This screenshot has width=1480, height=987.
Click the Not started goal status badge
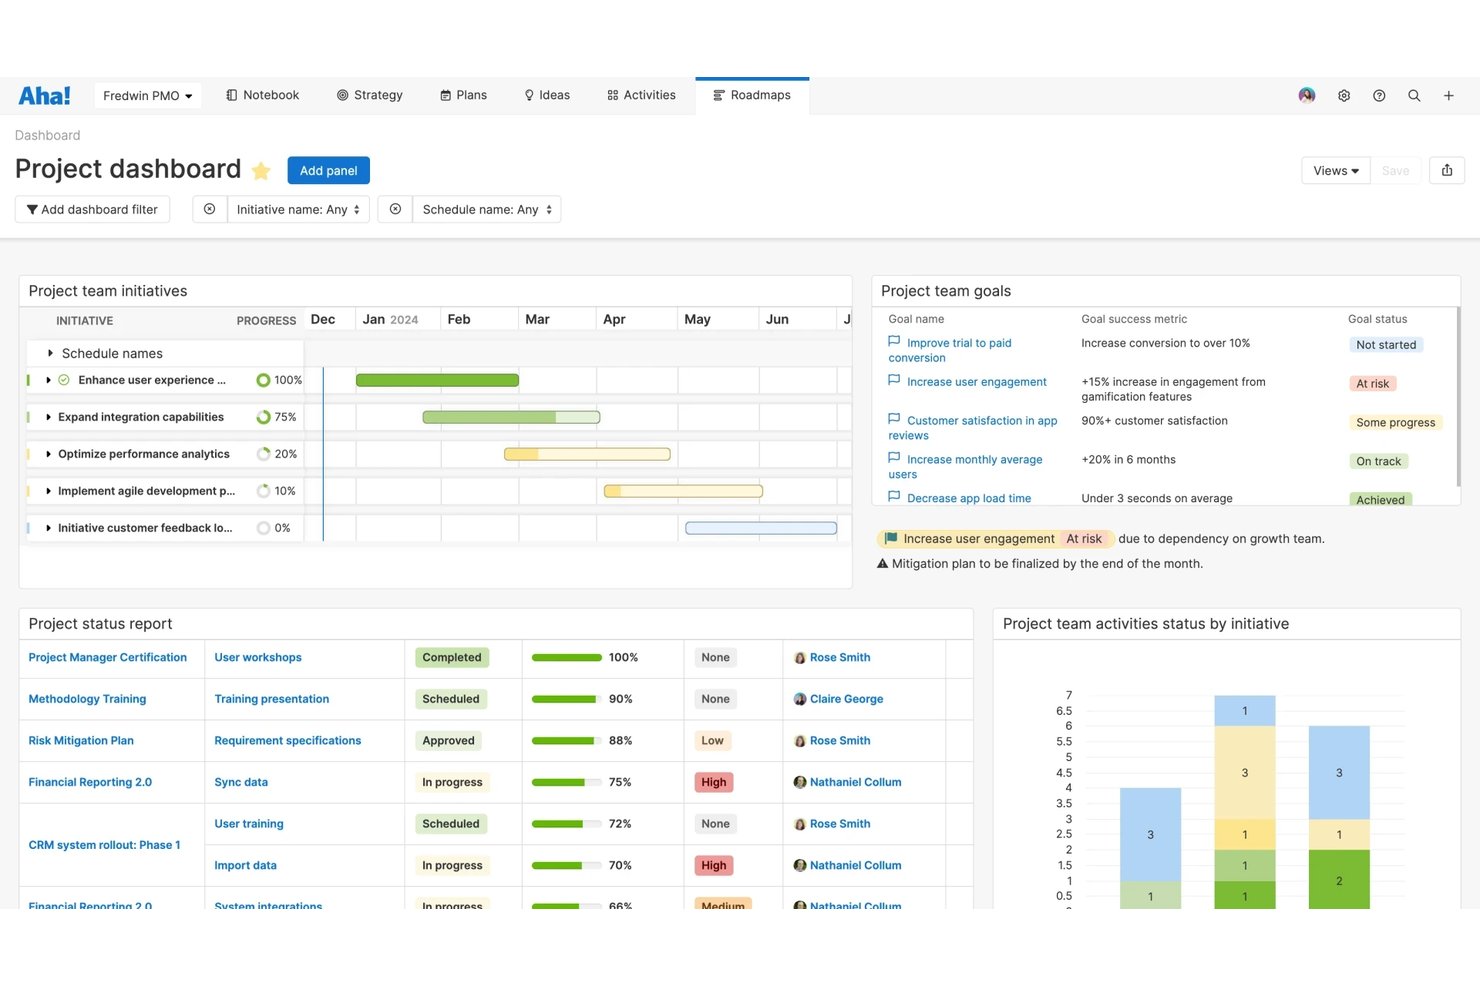[1386, 345]
